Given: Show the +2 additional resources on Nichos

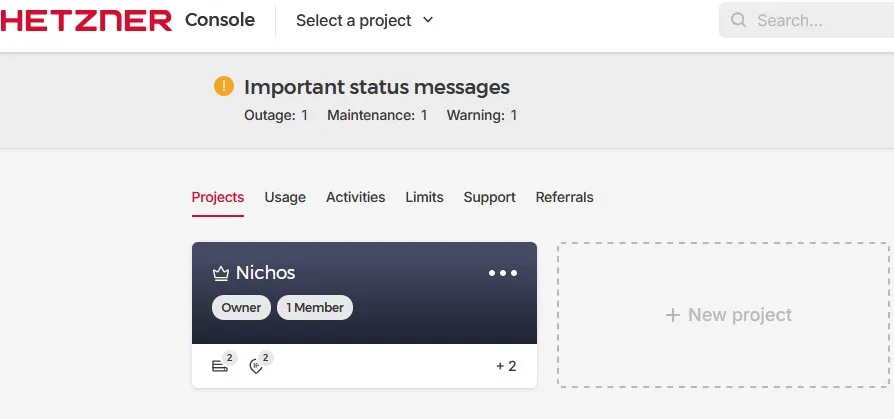Looking at the screenshot, I should (x=506, y=366).
